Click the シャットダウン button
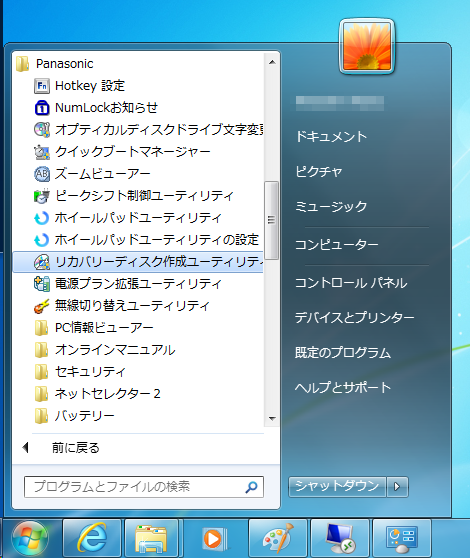Viewport: 470px width, 558px height. pyautogui.click(x=337, y=486)
